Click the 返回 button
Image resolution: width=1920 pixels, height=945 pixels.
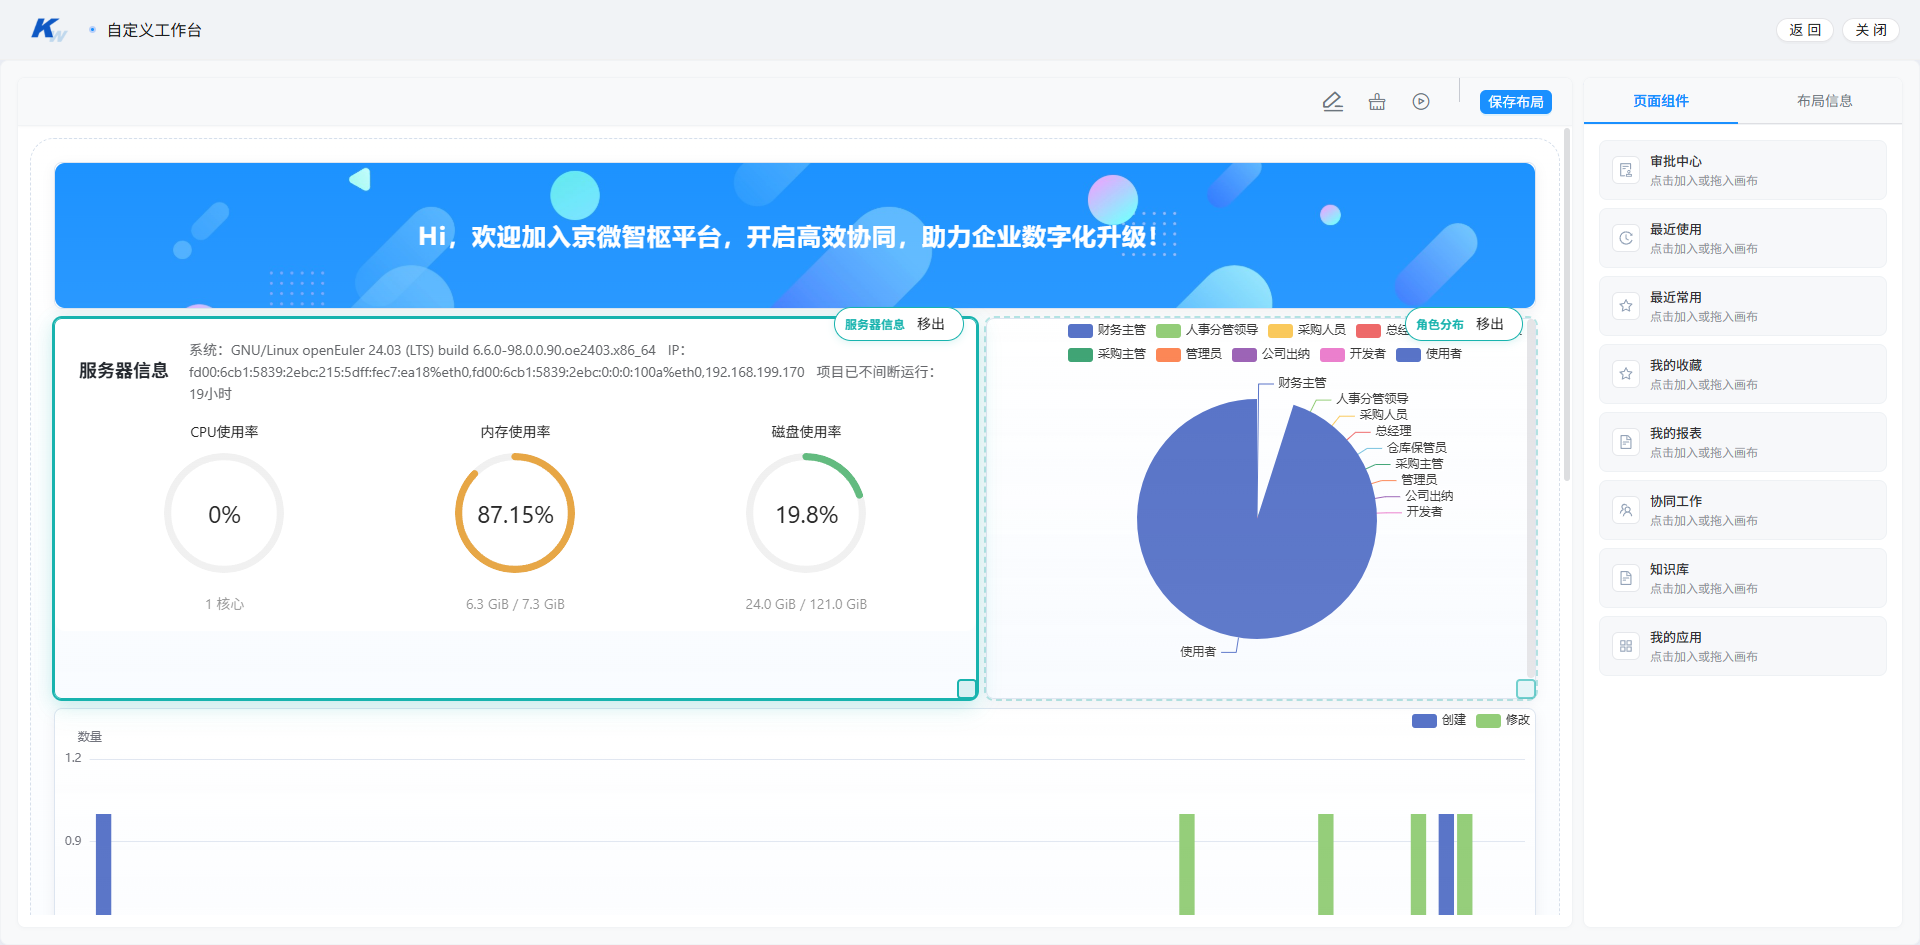1805,30
